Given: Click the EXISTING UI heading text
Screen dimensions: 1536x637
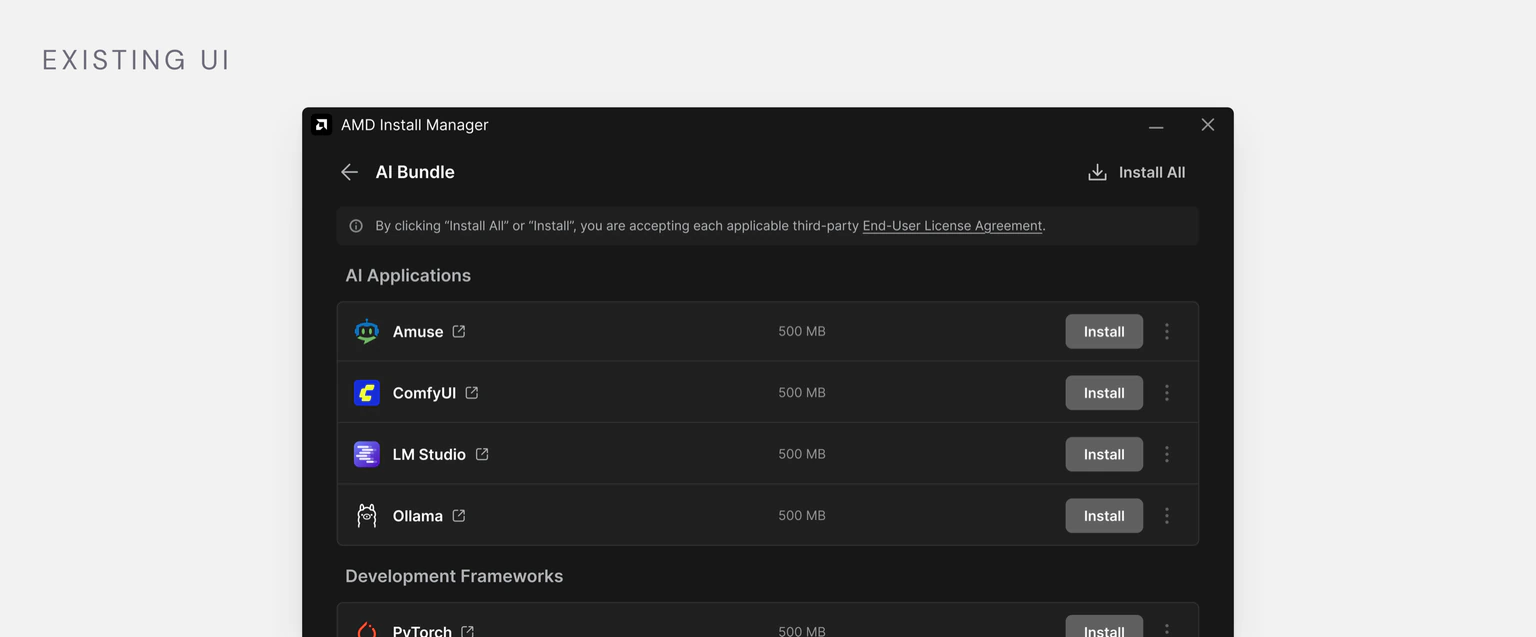Looking at the screenshot, I should [136, 60].
